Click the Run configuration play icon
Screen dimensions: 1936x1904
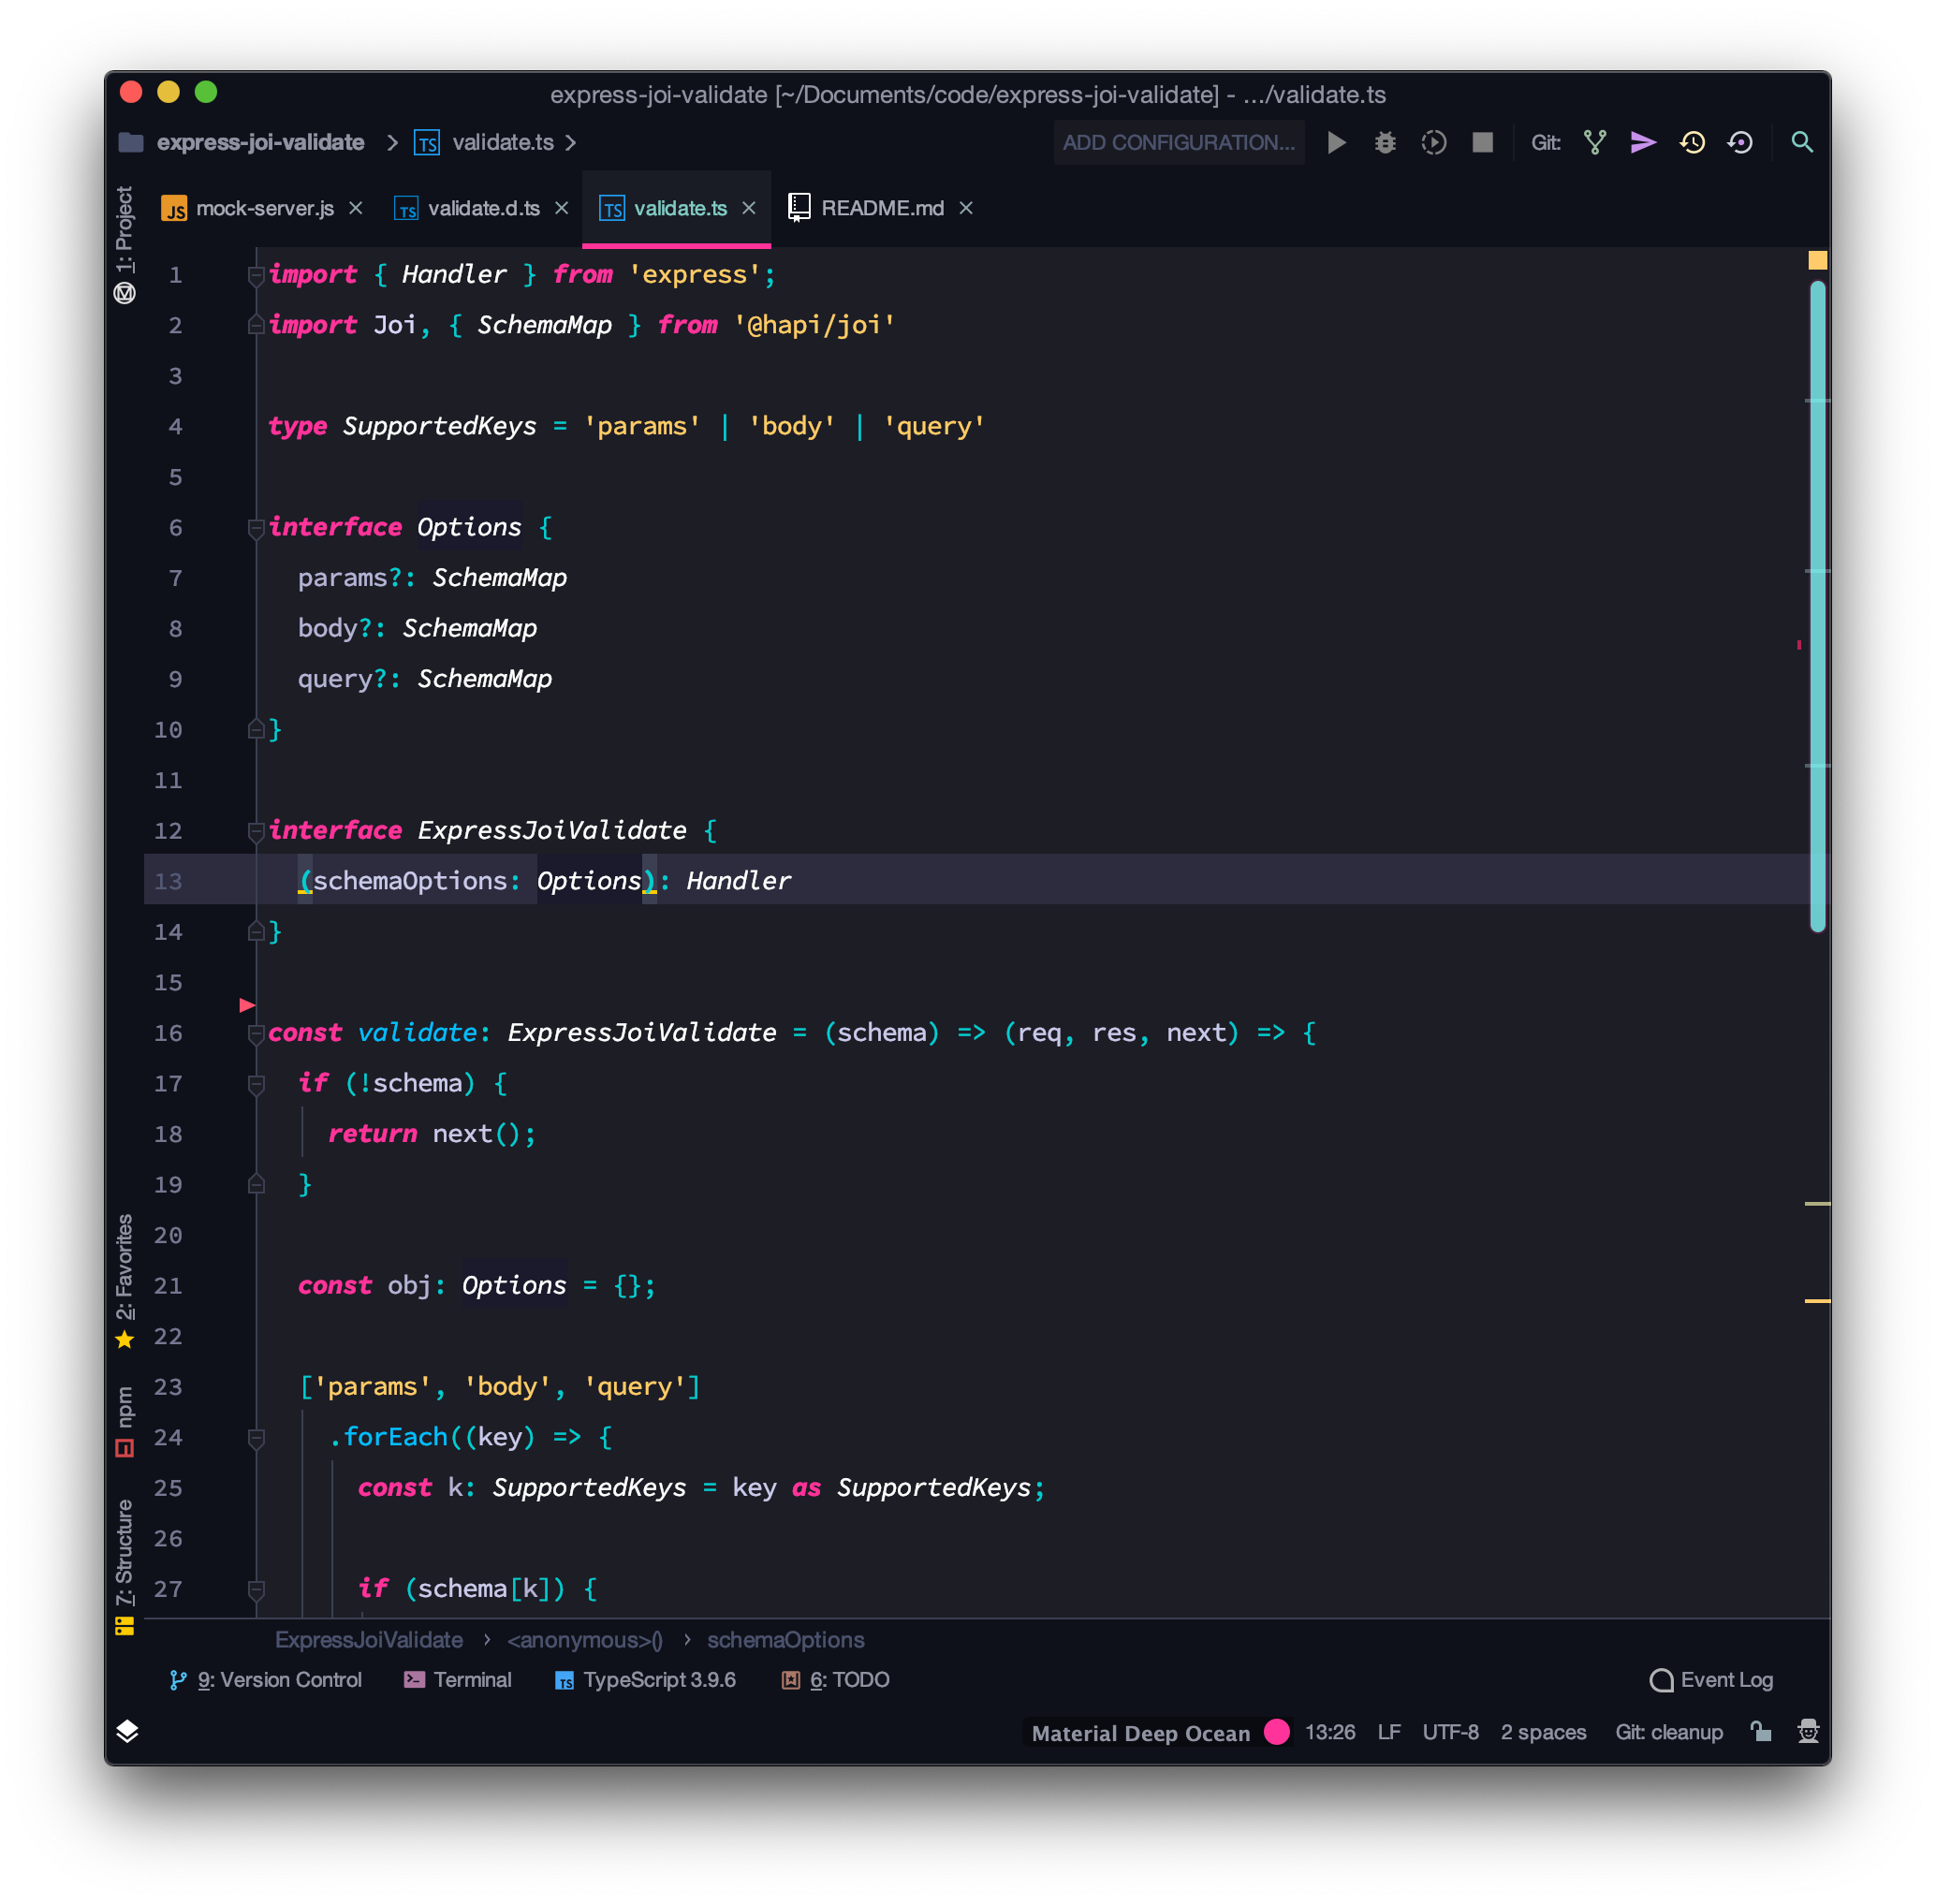[x=1336, y=143]
